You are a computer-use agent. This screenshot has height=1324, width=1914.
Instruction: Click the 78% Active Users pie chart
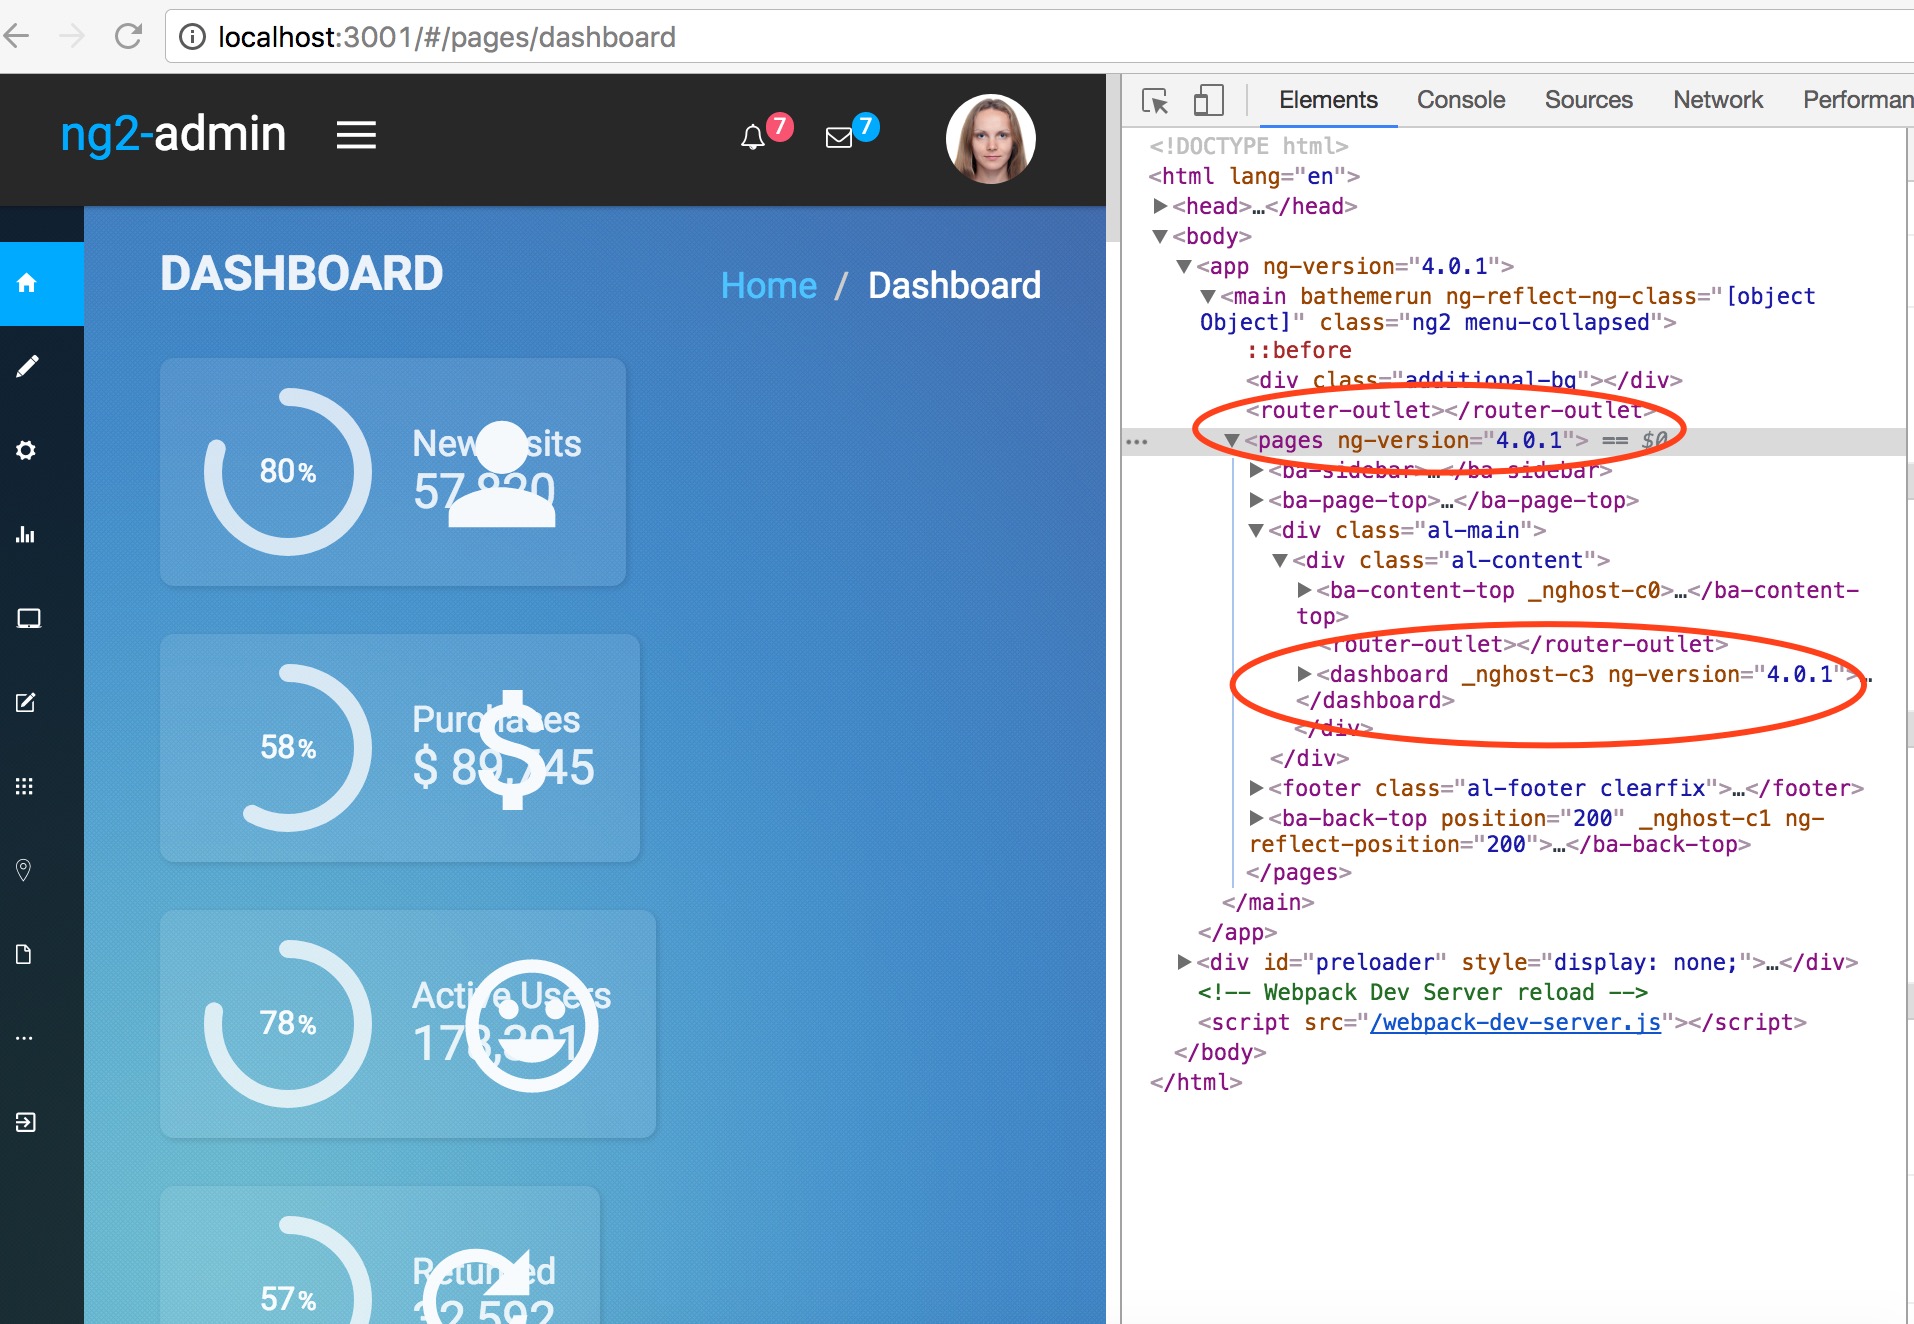(288, 1024)
